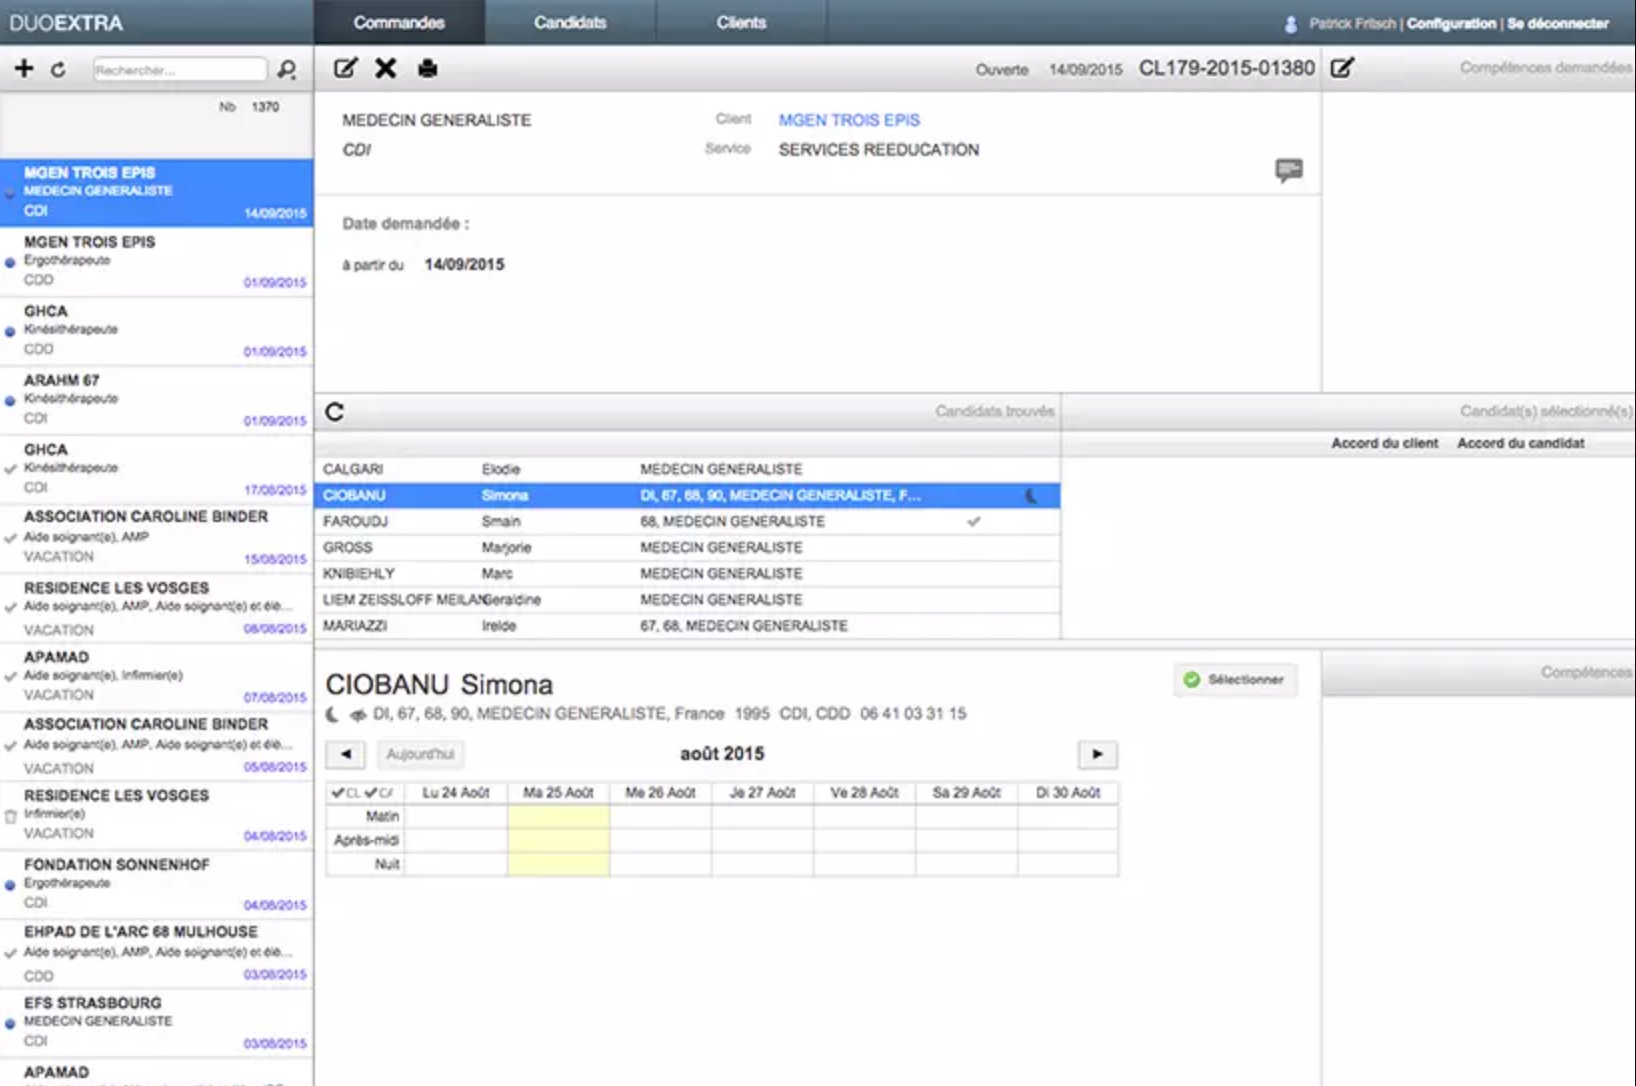This screenshot has width=1636, height=1086.
Task: Edit the order with the pencil icon
Action: 345,68
